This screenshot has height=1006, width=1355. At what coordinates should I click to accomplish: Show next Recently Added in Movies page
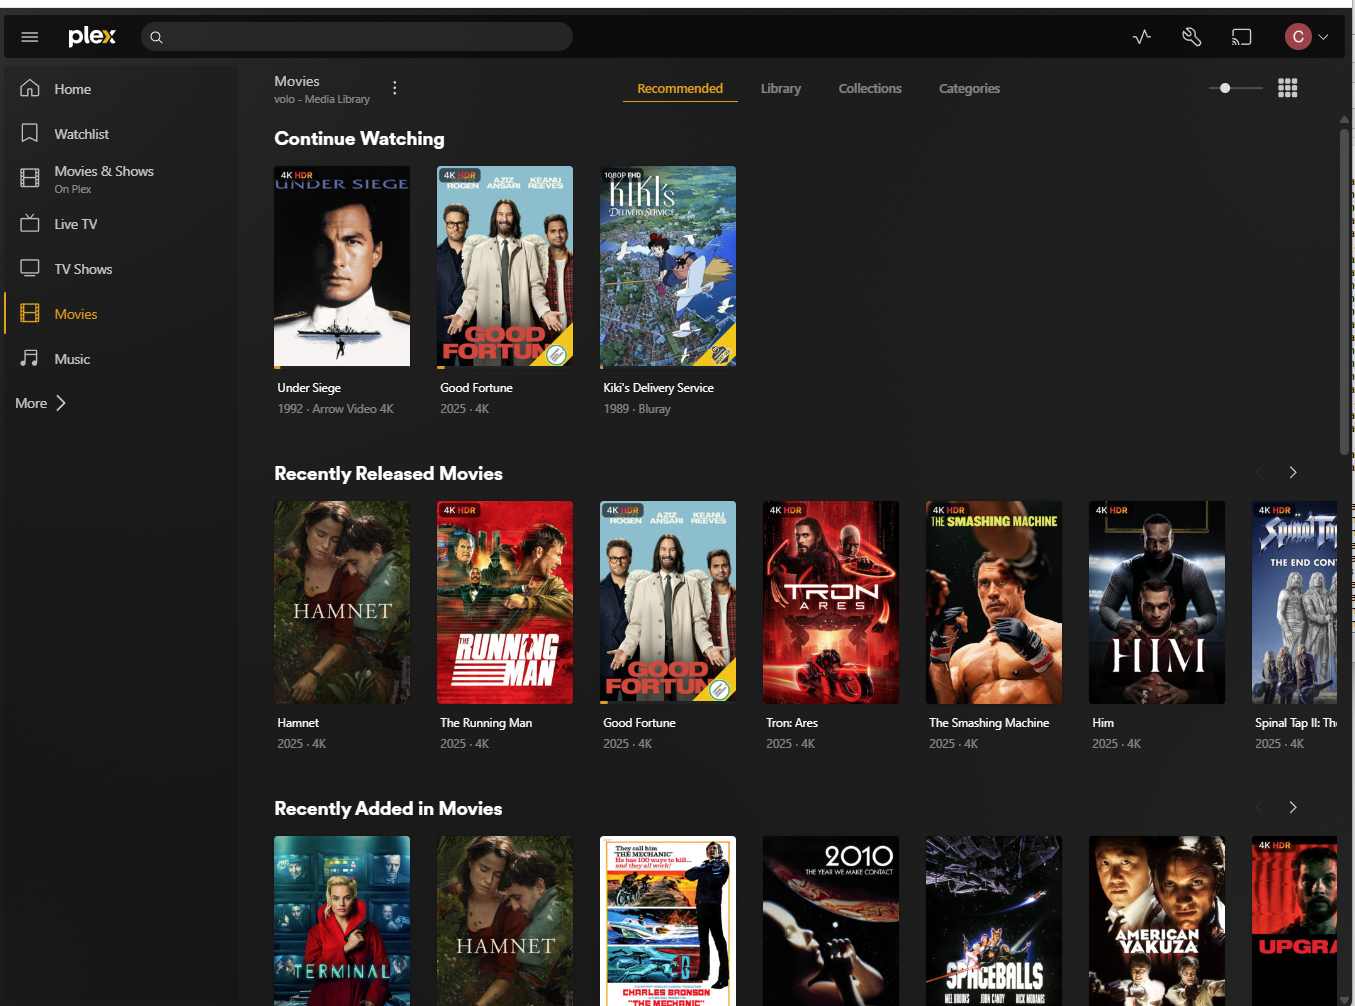coord(1293,807)
